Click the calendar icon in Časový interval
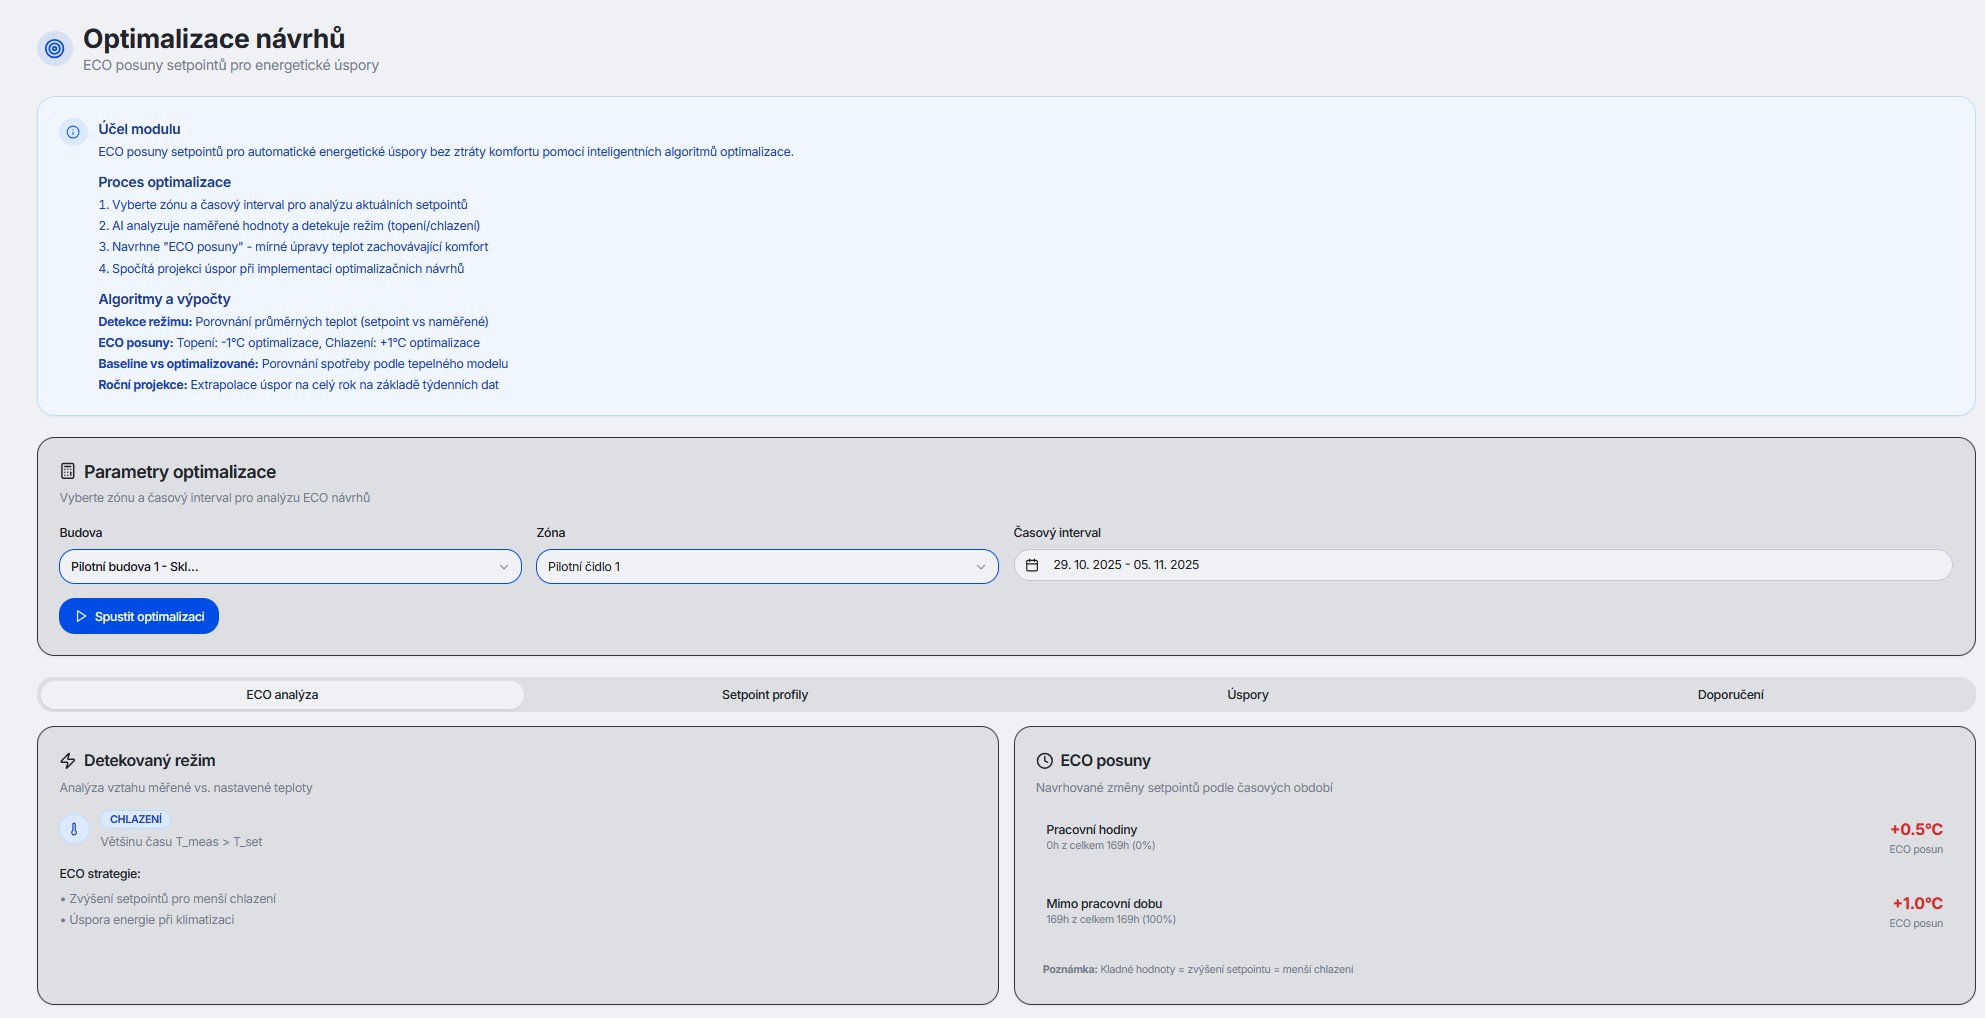The height and width of the screenshot is (1018, 1985). click(x=1032, y=565)
